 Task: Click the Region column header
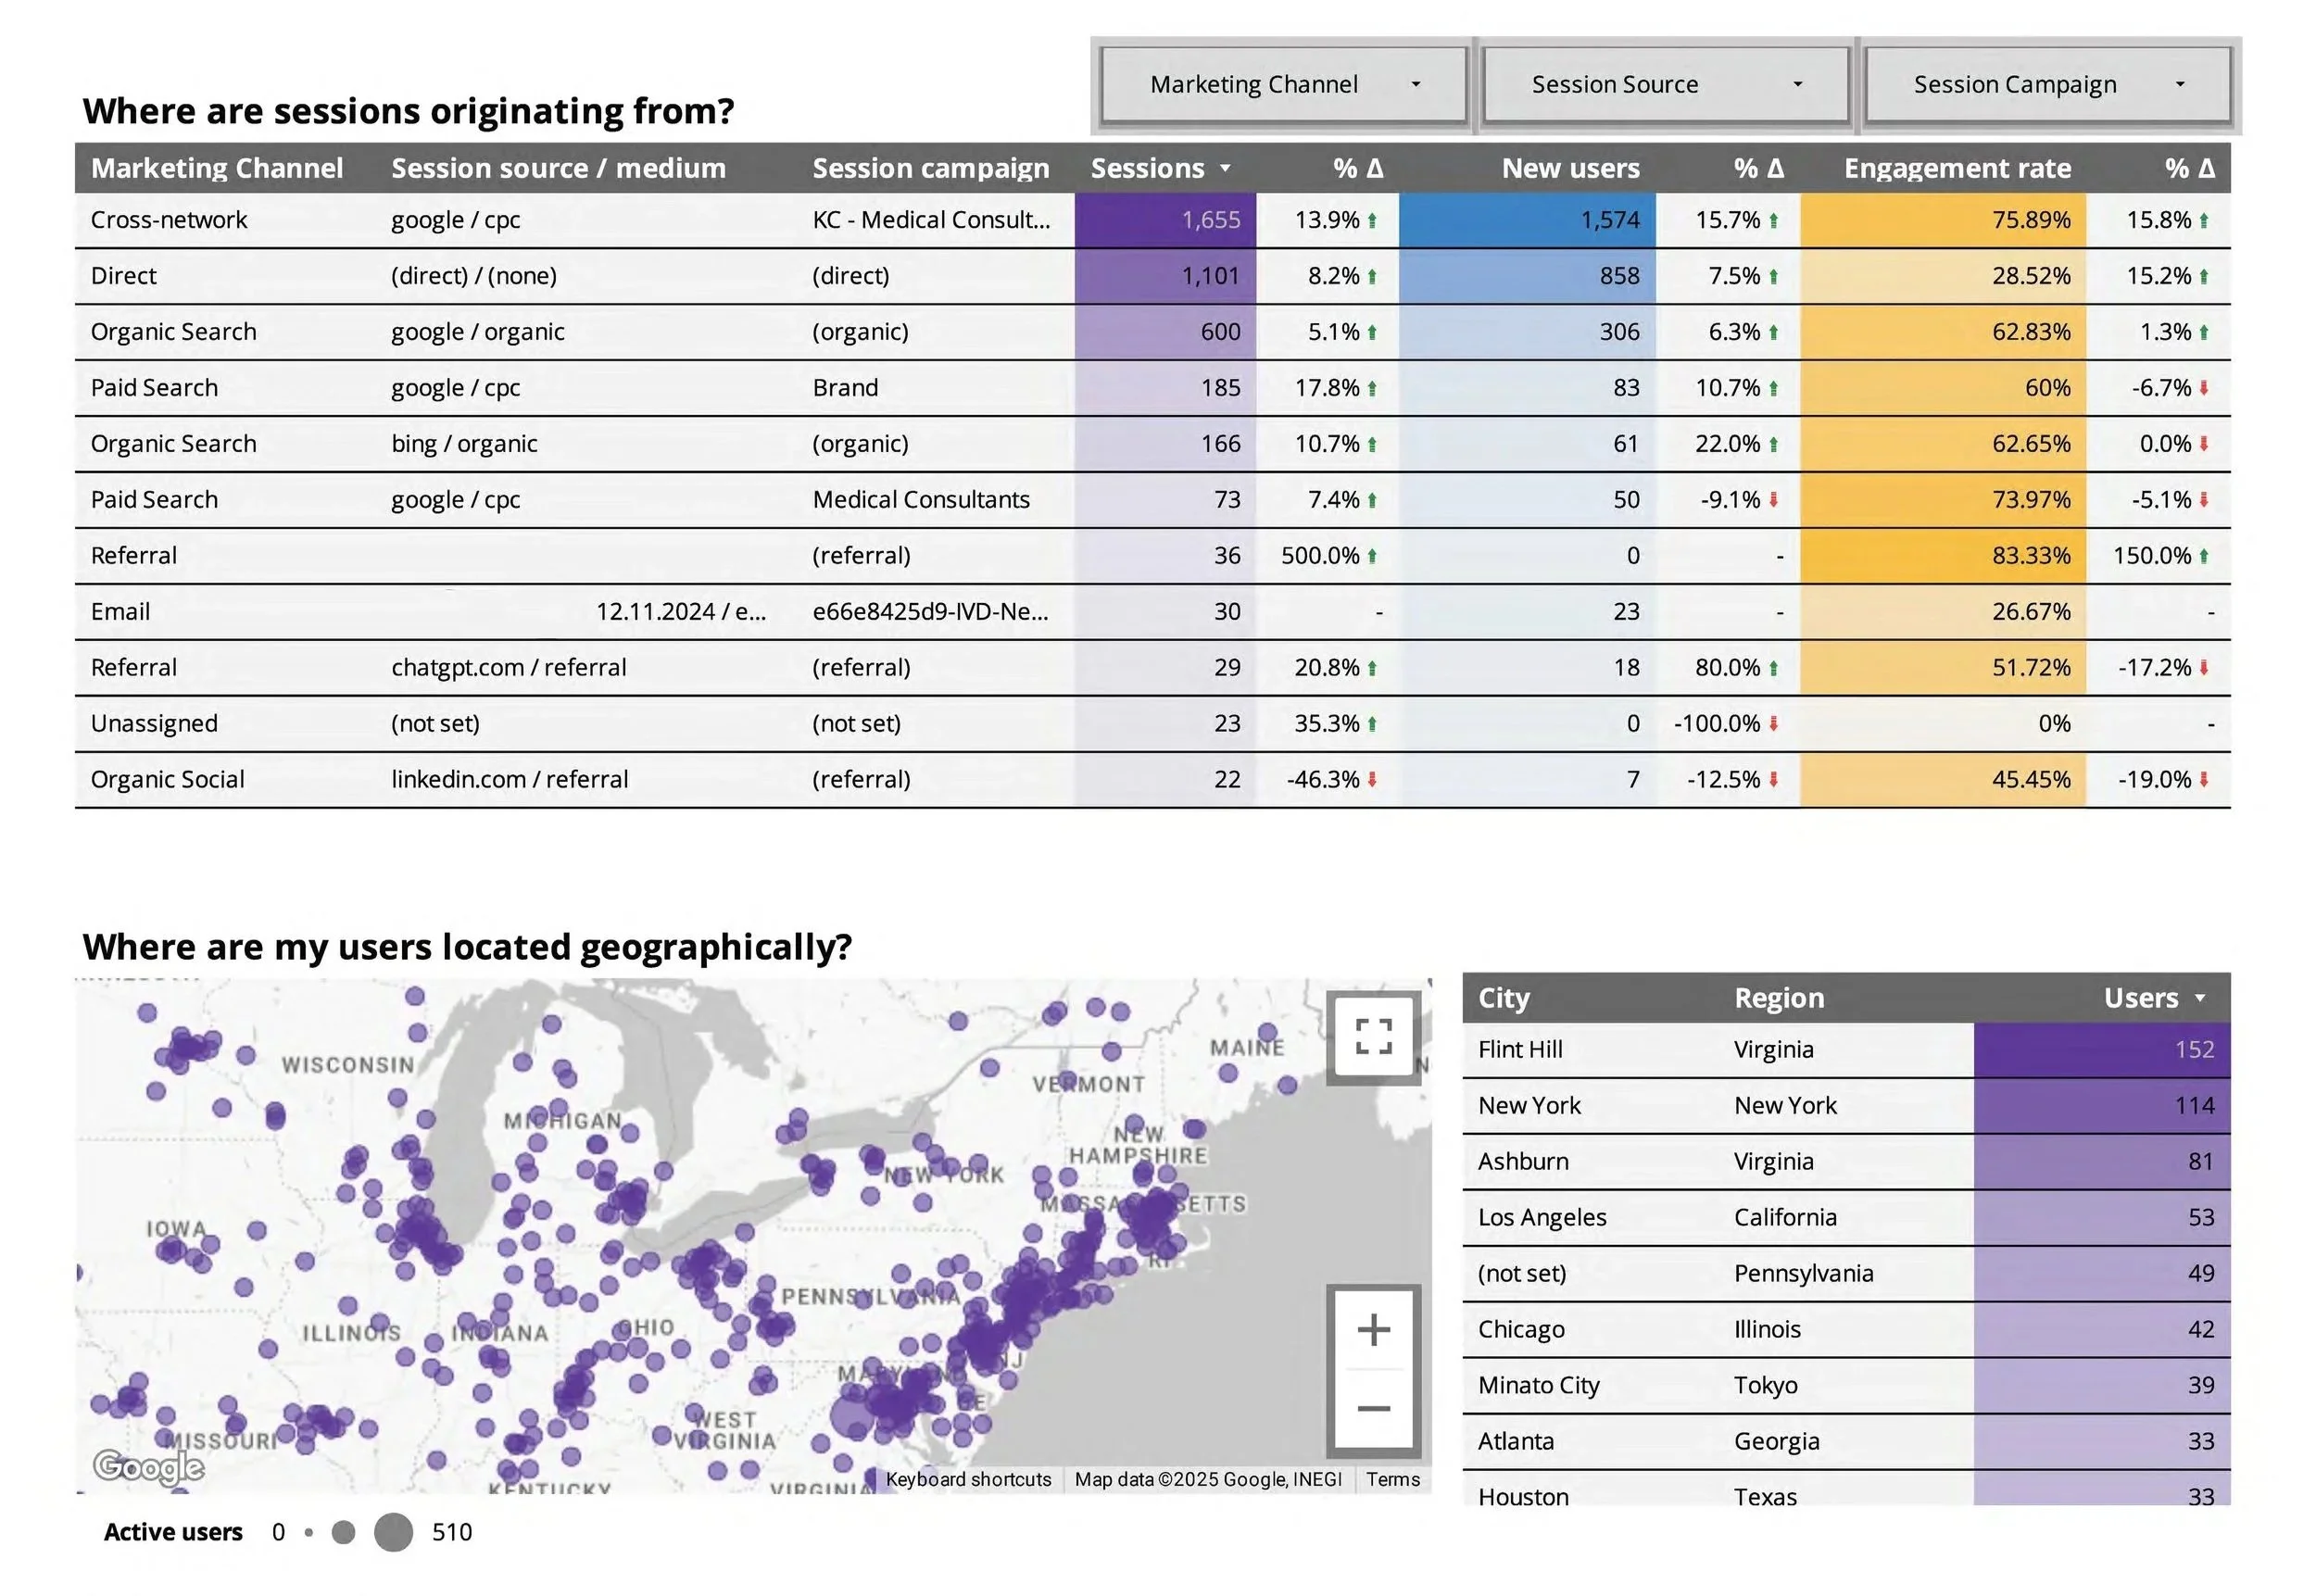1779,998
